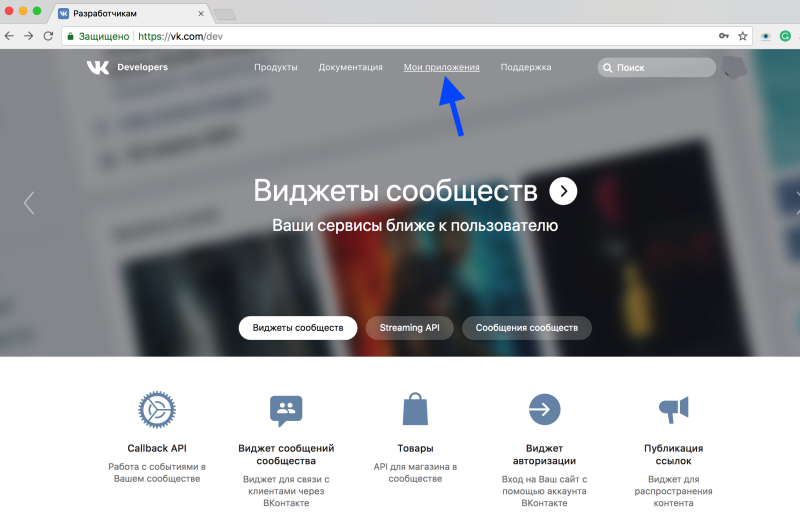800x517 pixels.
Task: Click the Защищено secure label
Action: (104, 36)
